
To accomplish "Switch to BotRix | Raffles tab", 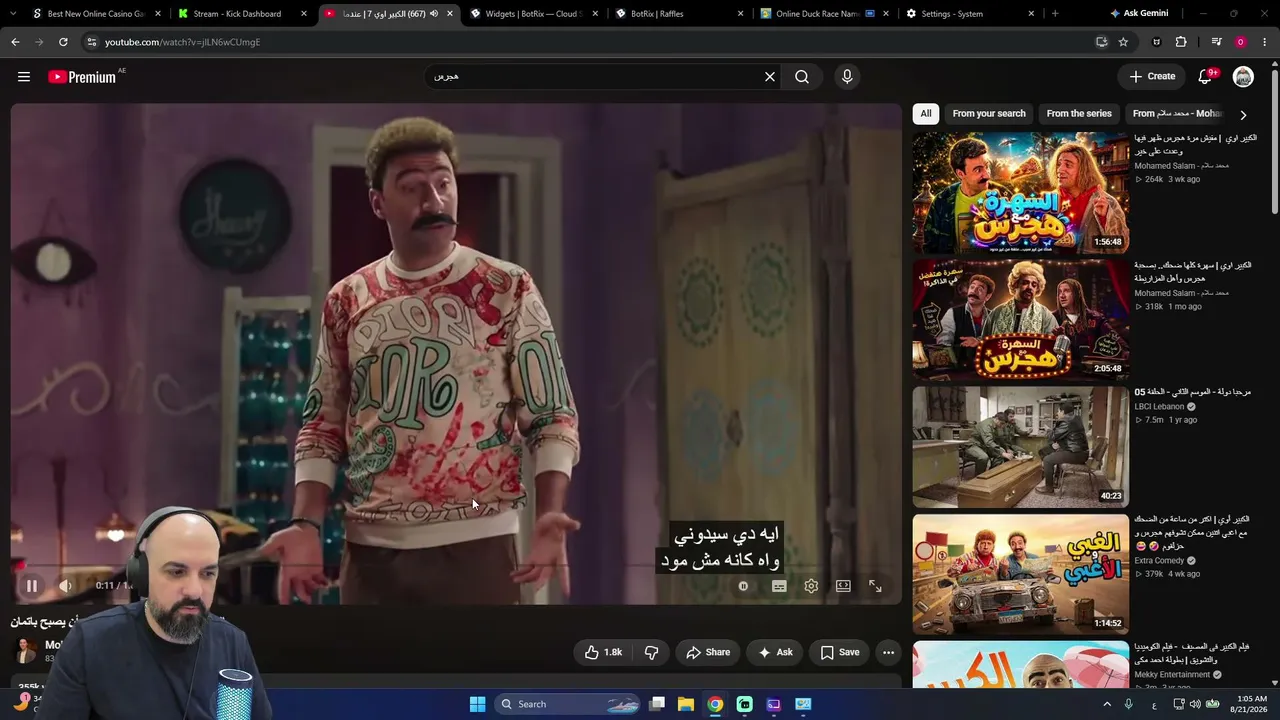I will coord(680,14).
